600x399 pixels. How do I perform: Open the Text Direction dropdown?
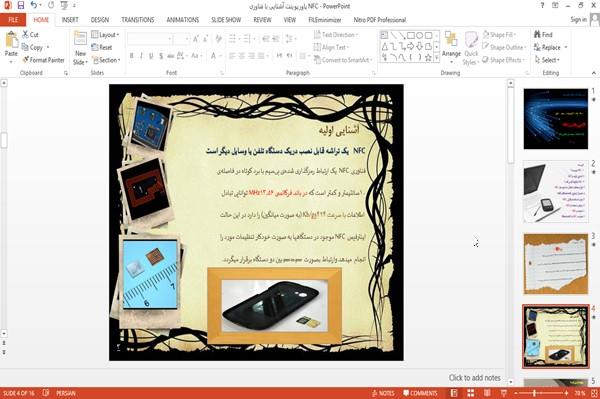coord(336,35)
